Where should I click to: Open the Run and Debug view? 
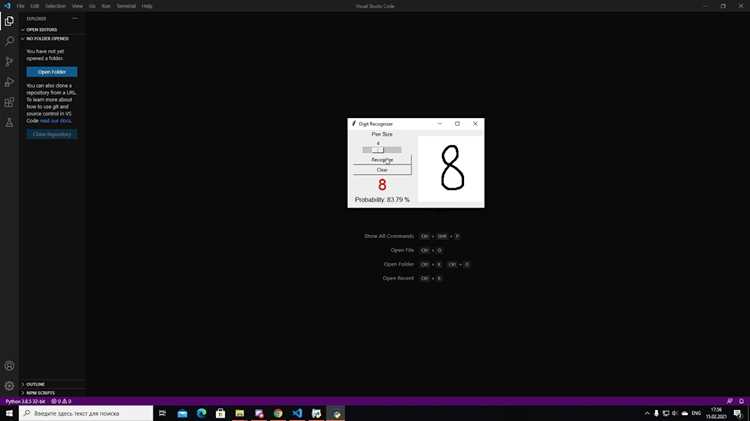click(x=9, y=82)
